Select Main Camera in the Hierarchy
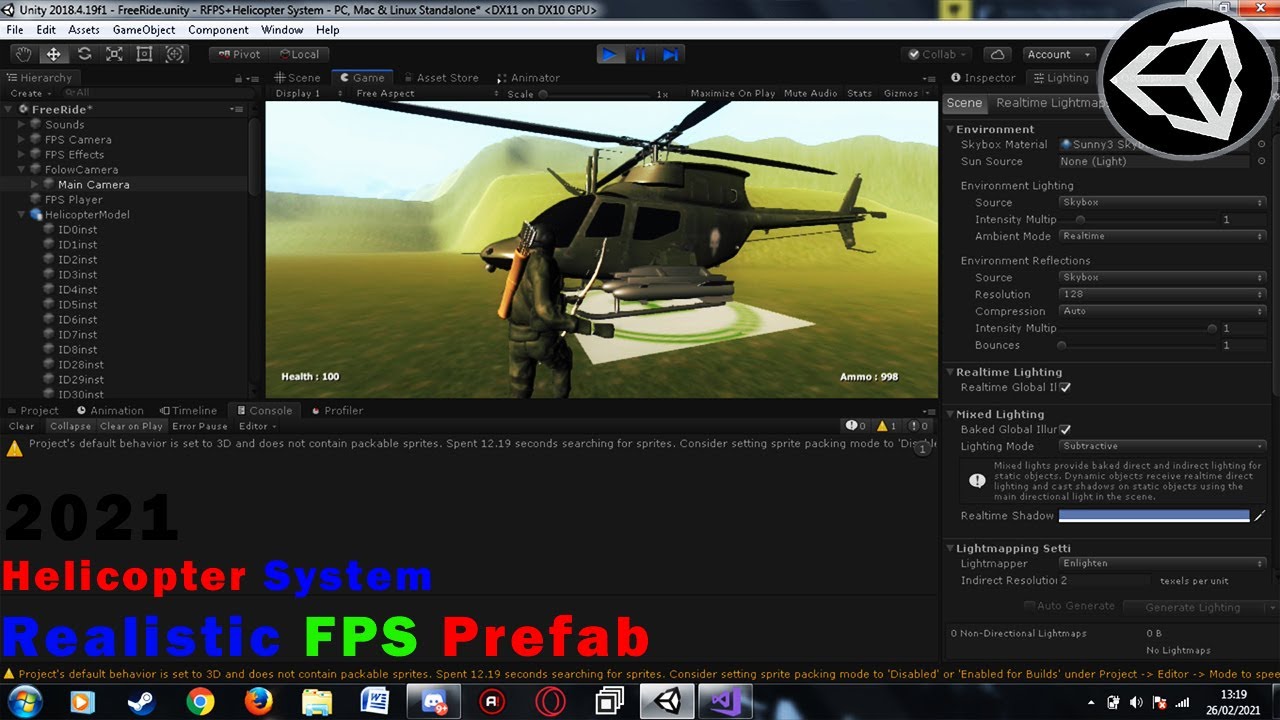The image size is (1280, 720). click(x=93, y=185)
